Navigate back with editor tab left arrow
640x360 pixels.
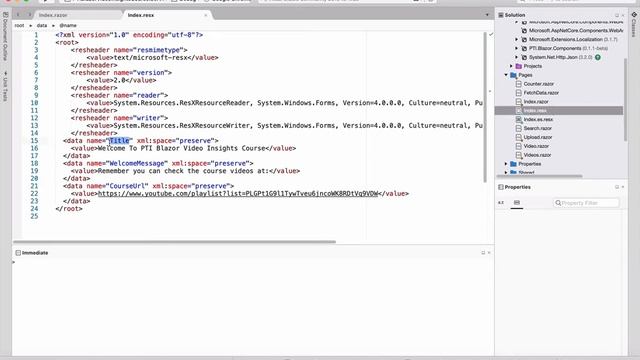[18, 15]
